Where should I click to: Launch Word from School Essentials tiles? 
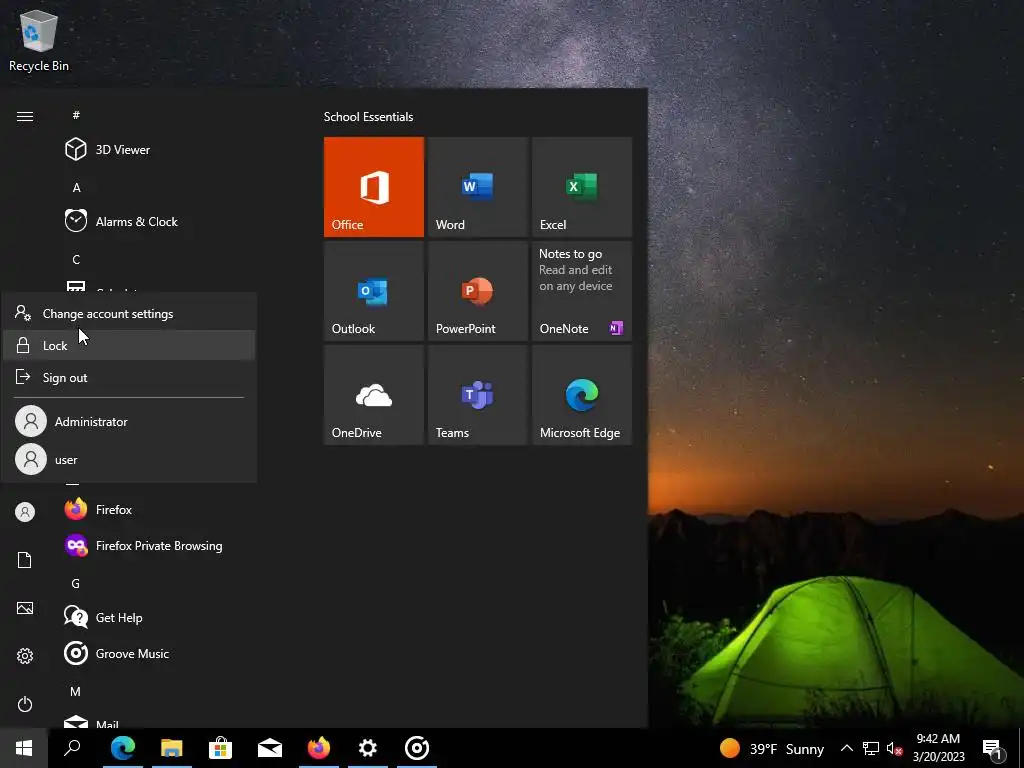(x=477, y=187)
